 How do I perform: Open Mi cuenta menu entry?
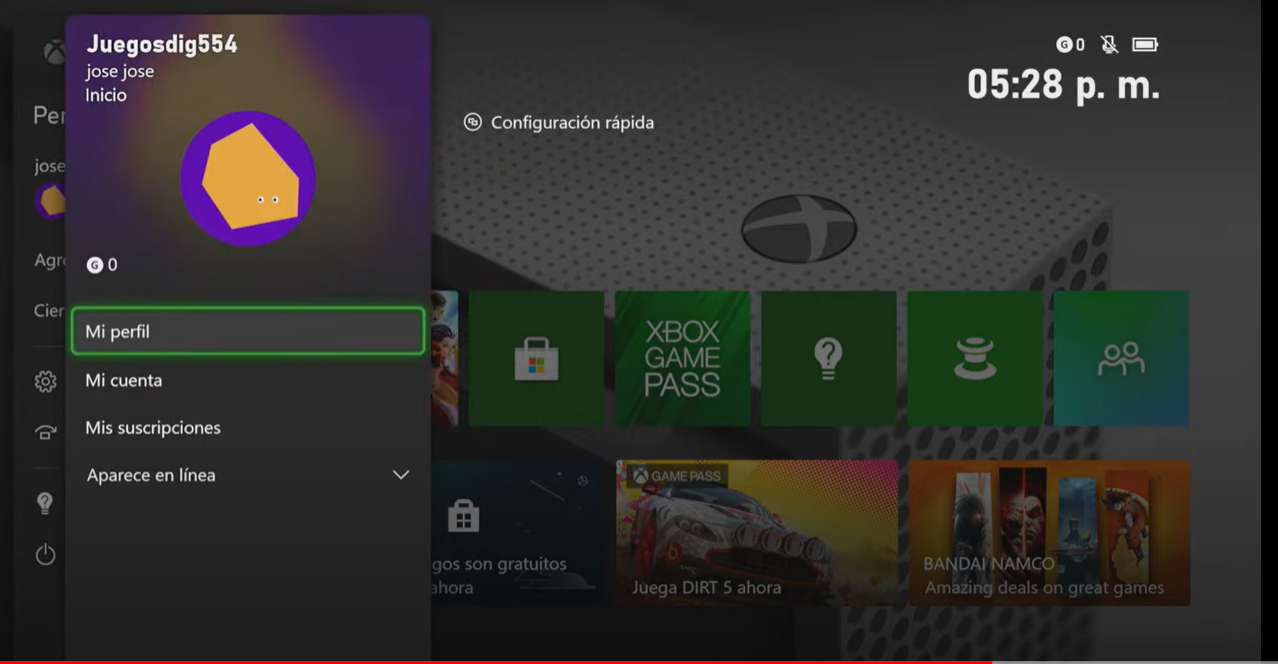[x=248, y=380]
